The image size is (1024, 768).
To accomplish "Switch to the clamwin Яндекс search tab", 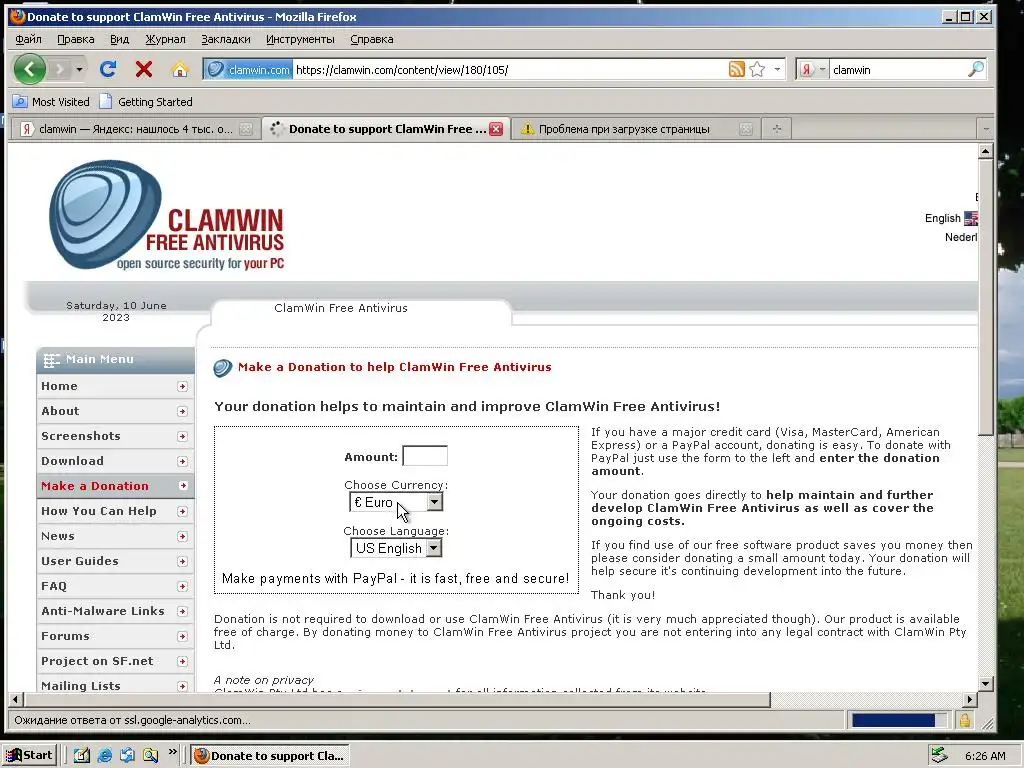I will [135, 129].
